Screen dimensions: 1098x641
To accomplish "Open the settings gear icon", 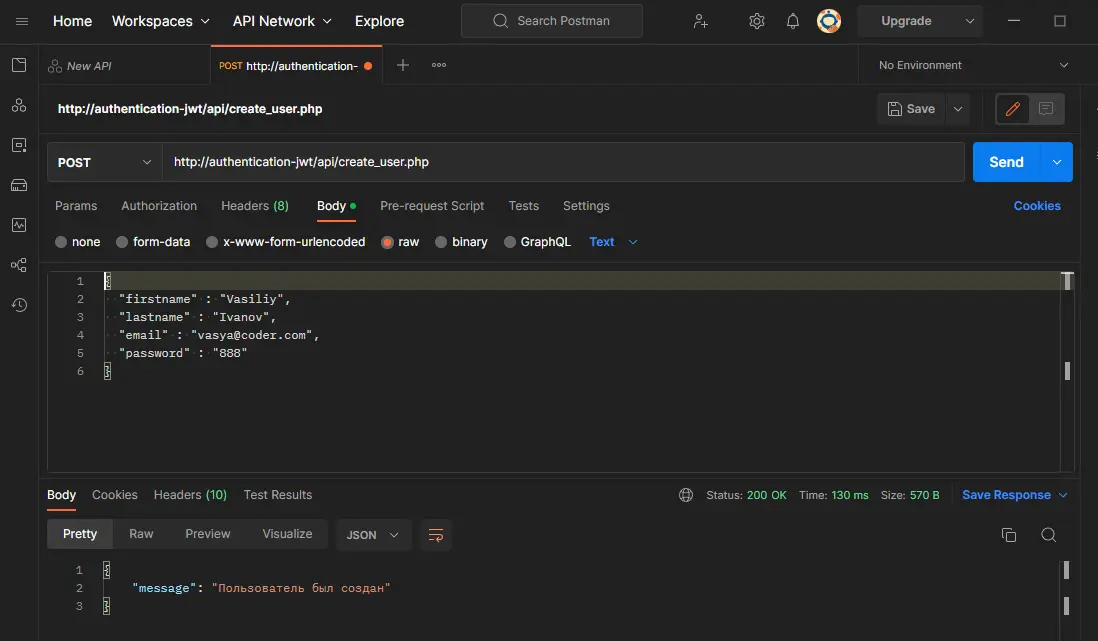I will [757, 21].
